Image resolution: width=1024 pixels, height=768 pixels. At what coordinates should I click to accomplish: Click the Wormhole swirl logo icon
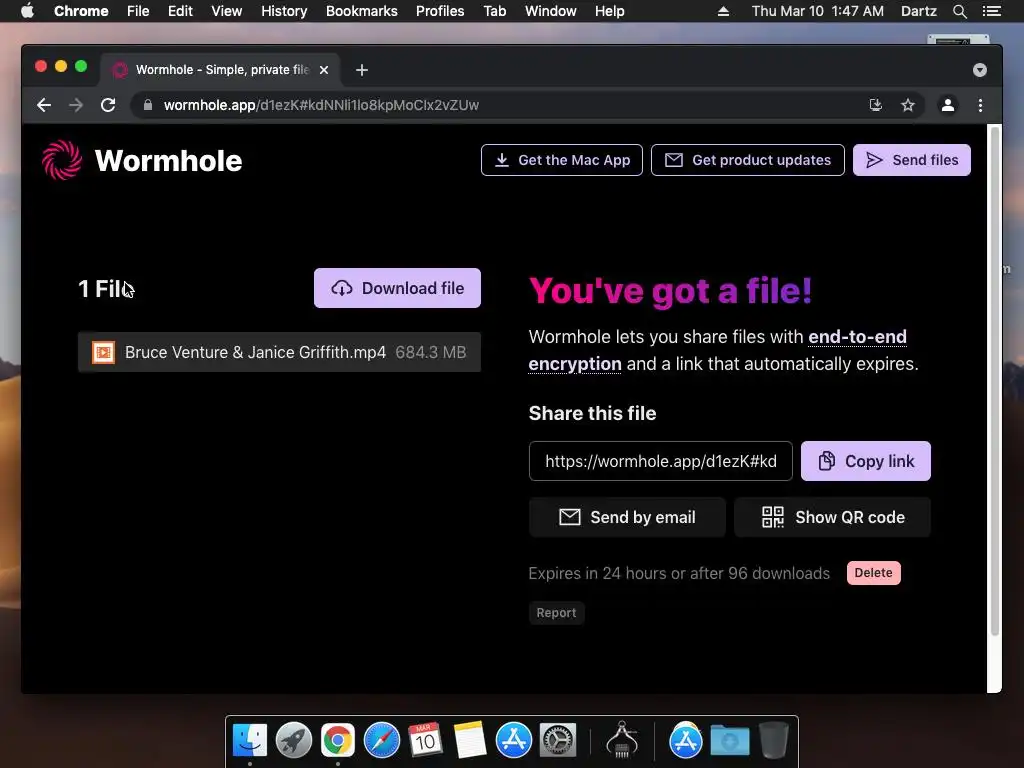coord(62,160)
